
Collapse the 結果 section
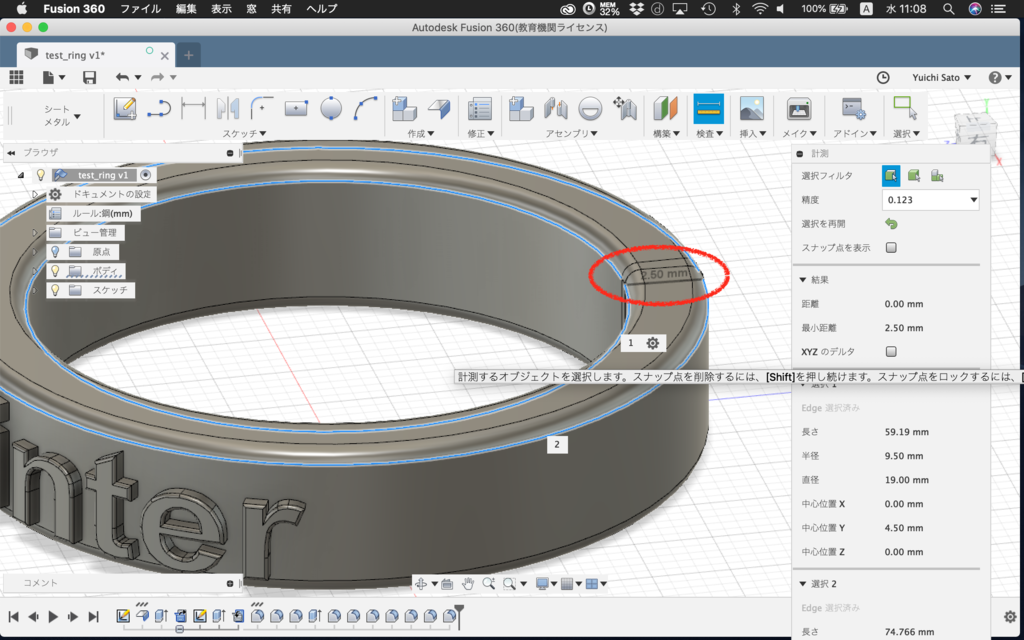pos(803,280)
